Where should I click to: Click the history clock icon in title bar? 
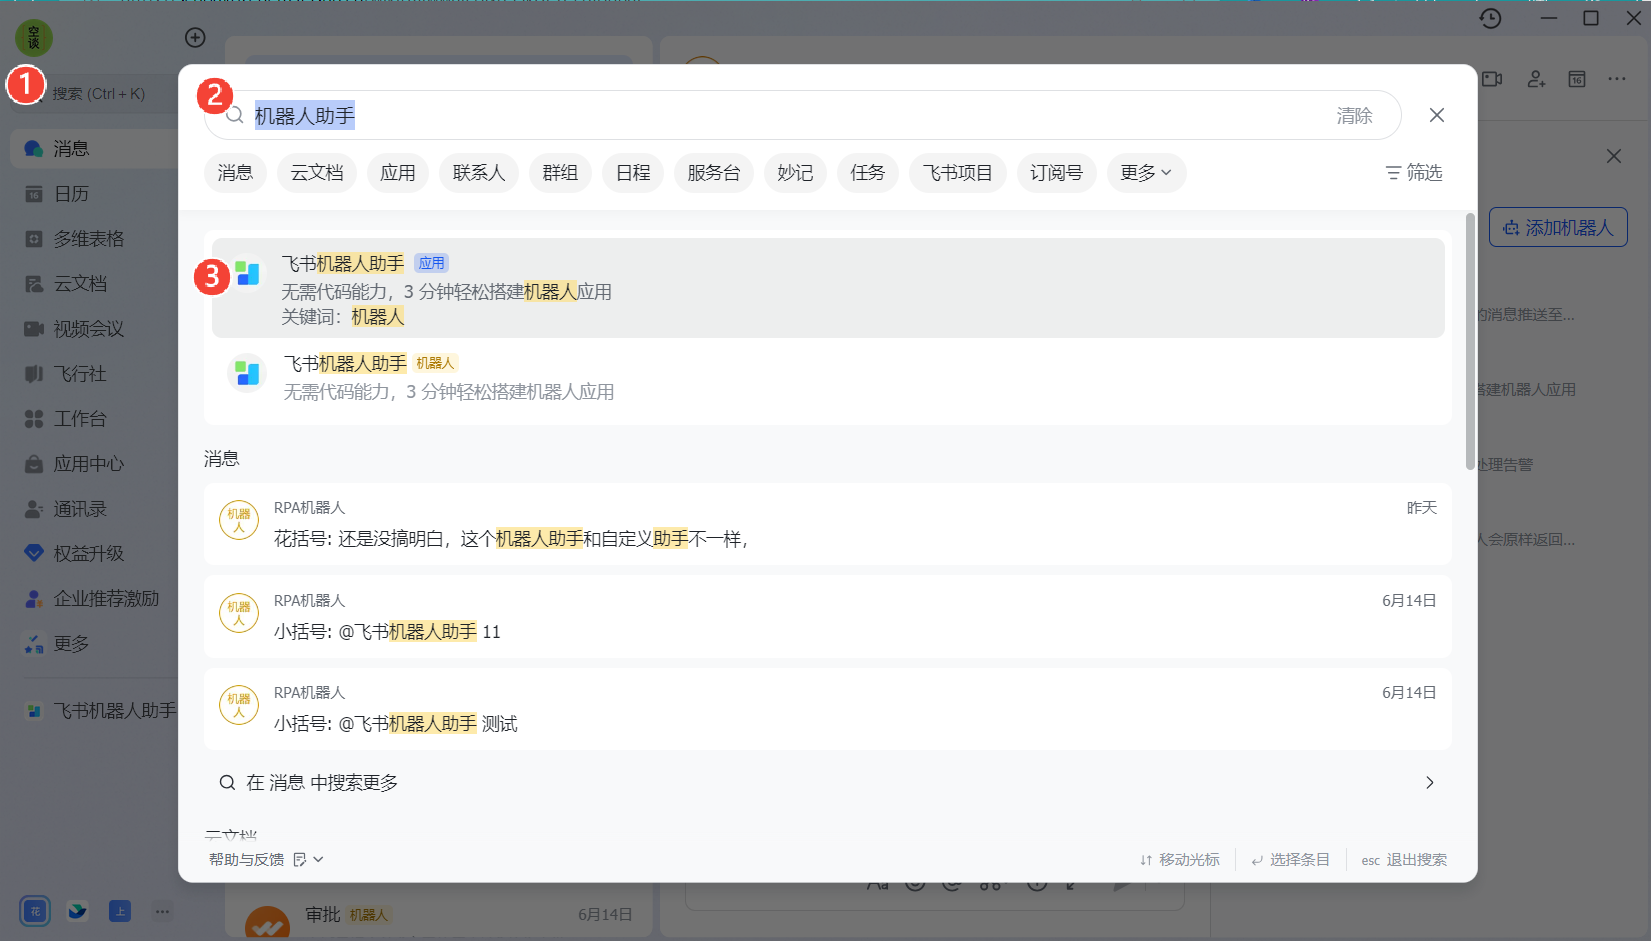click(1490, 18)
